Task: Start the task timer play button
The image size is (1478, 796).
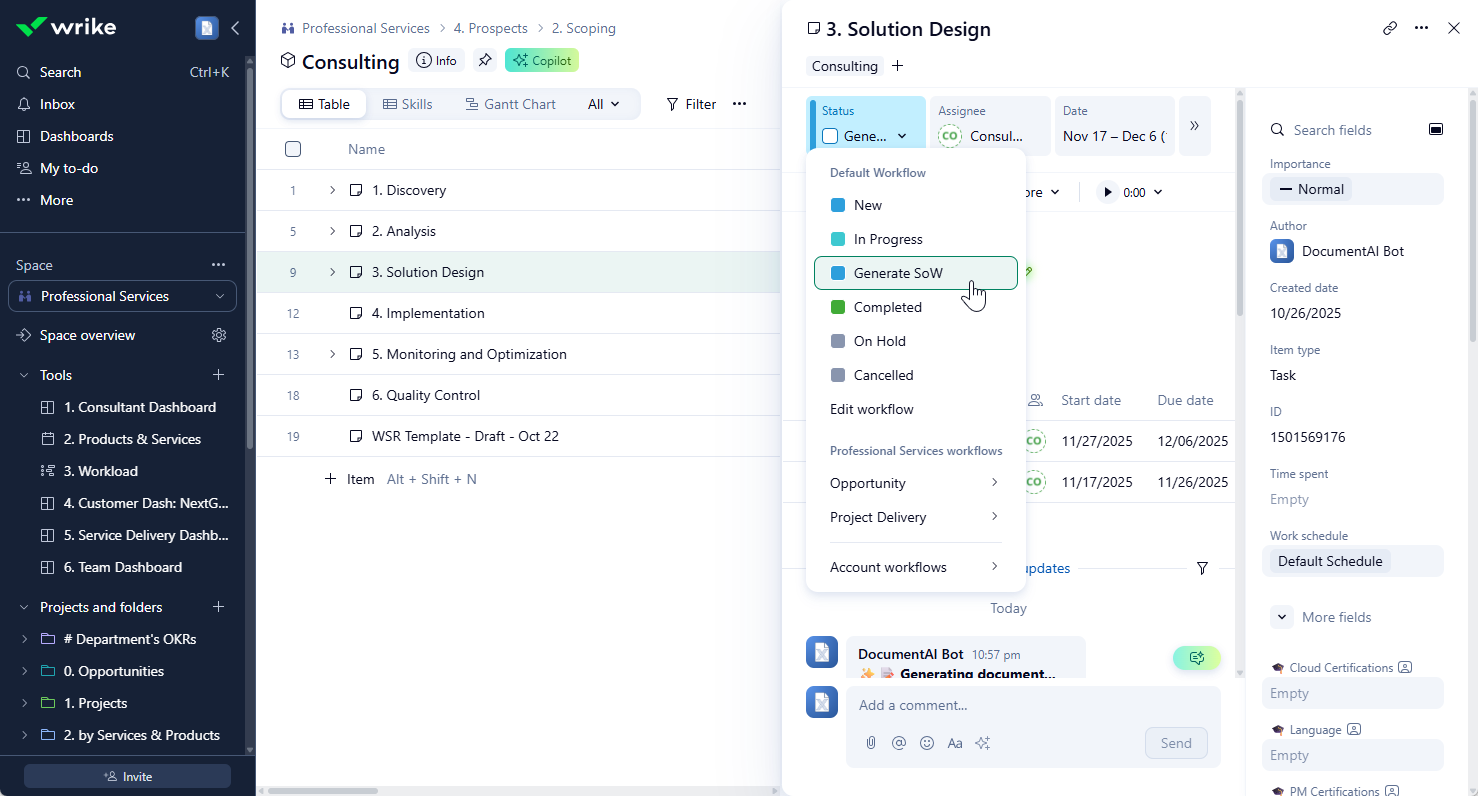Action: (x=1107, y=192)
